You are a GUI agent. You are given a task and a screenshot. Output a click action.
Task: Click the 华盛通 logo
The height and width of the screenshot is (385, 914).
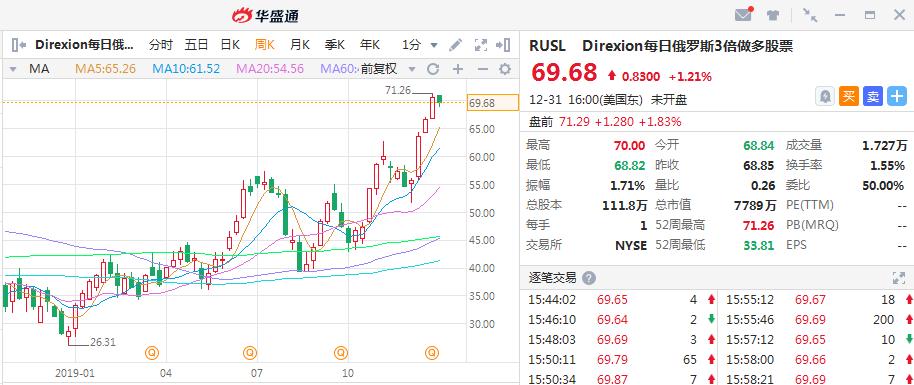point(265,16)
